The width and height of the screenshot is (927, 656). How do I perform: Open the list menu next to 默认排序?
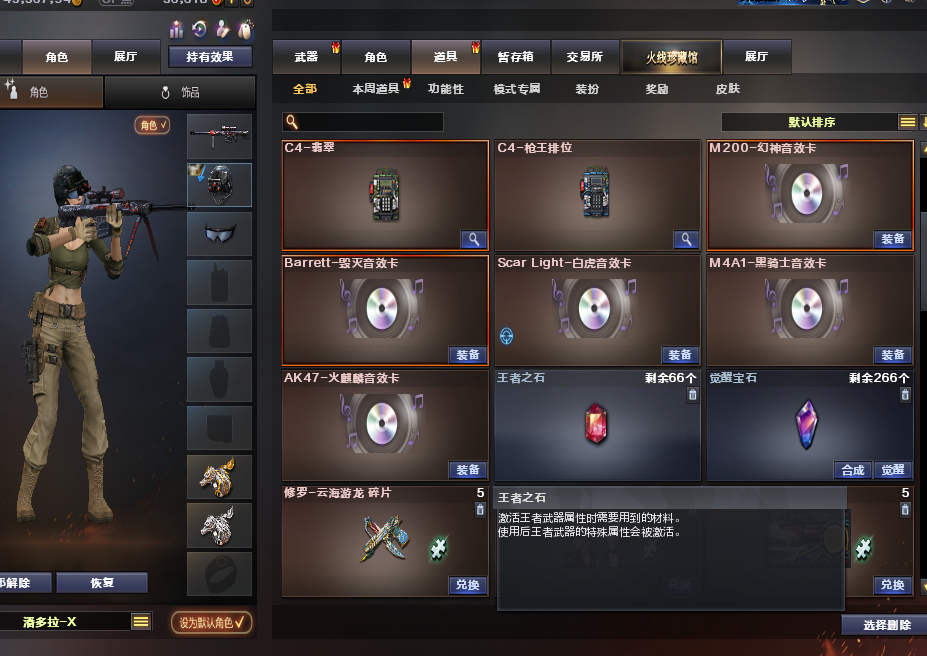click(x=907, y=122)
